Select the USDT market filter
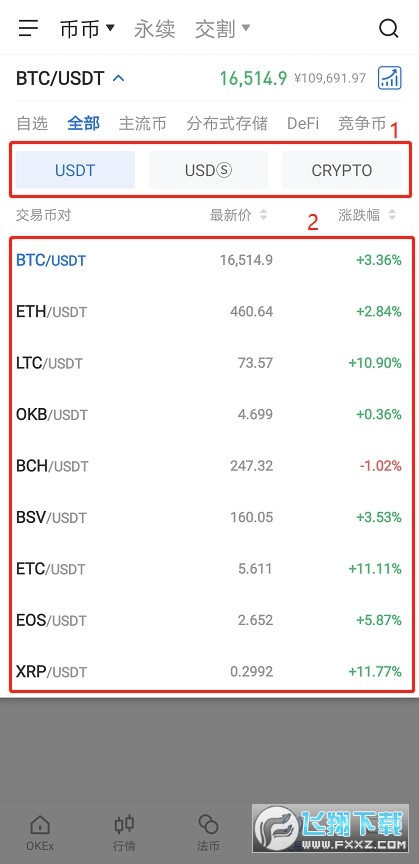 (75, 170)
